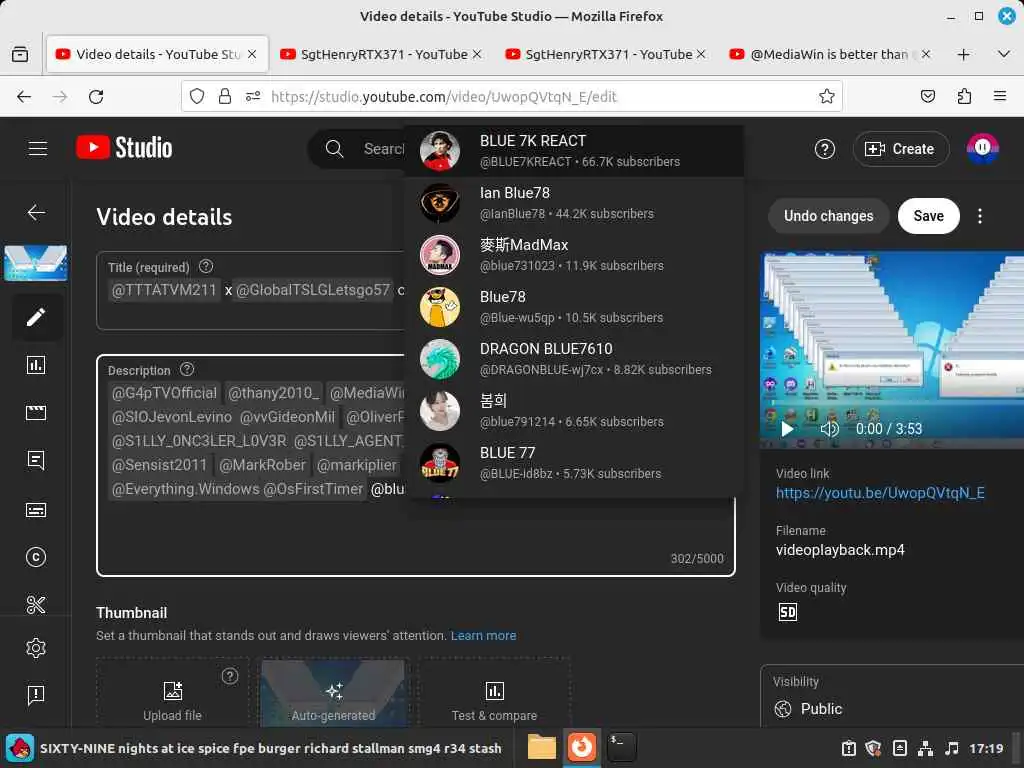Click the music note tray icon
1024x768 pixels.
tap(952, 748)
